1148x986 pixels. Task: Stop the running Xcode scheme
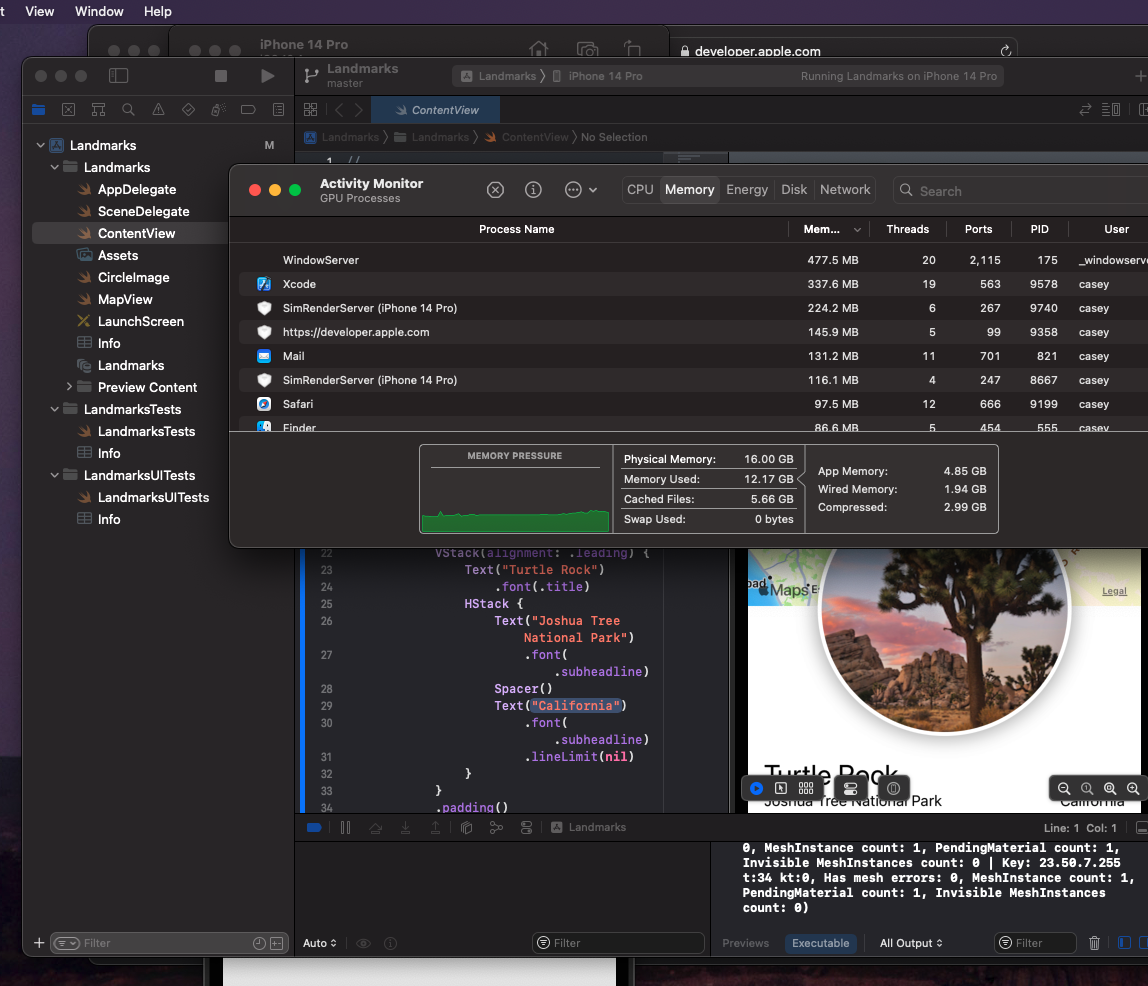click(221, 76)
